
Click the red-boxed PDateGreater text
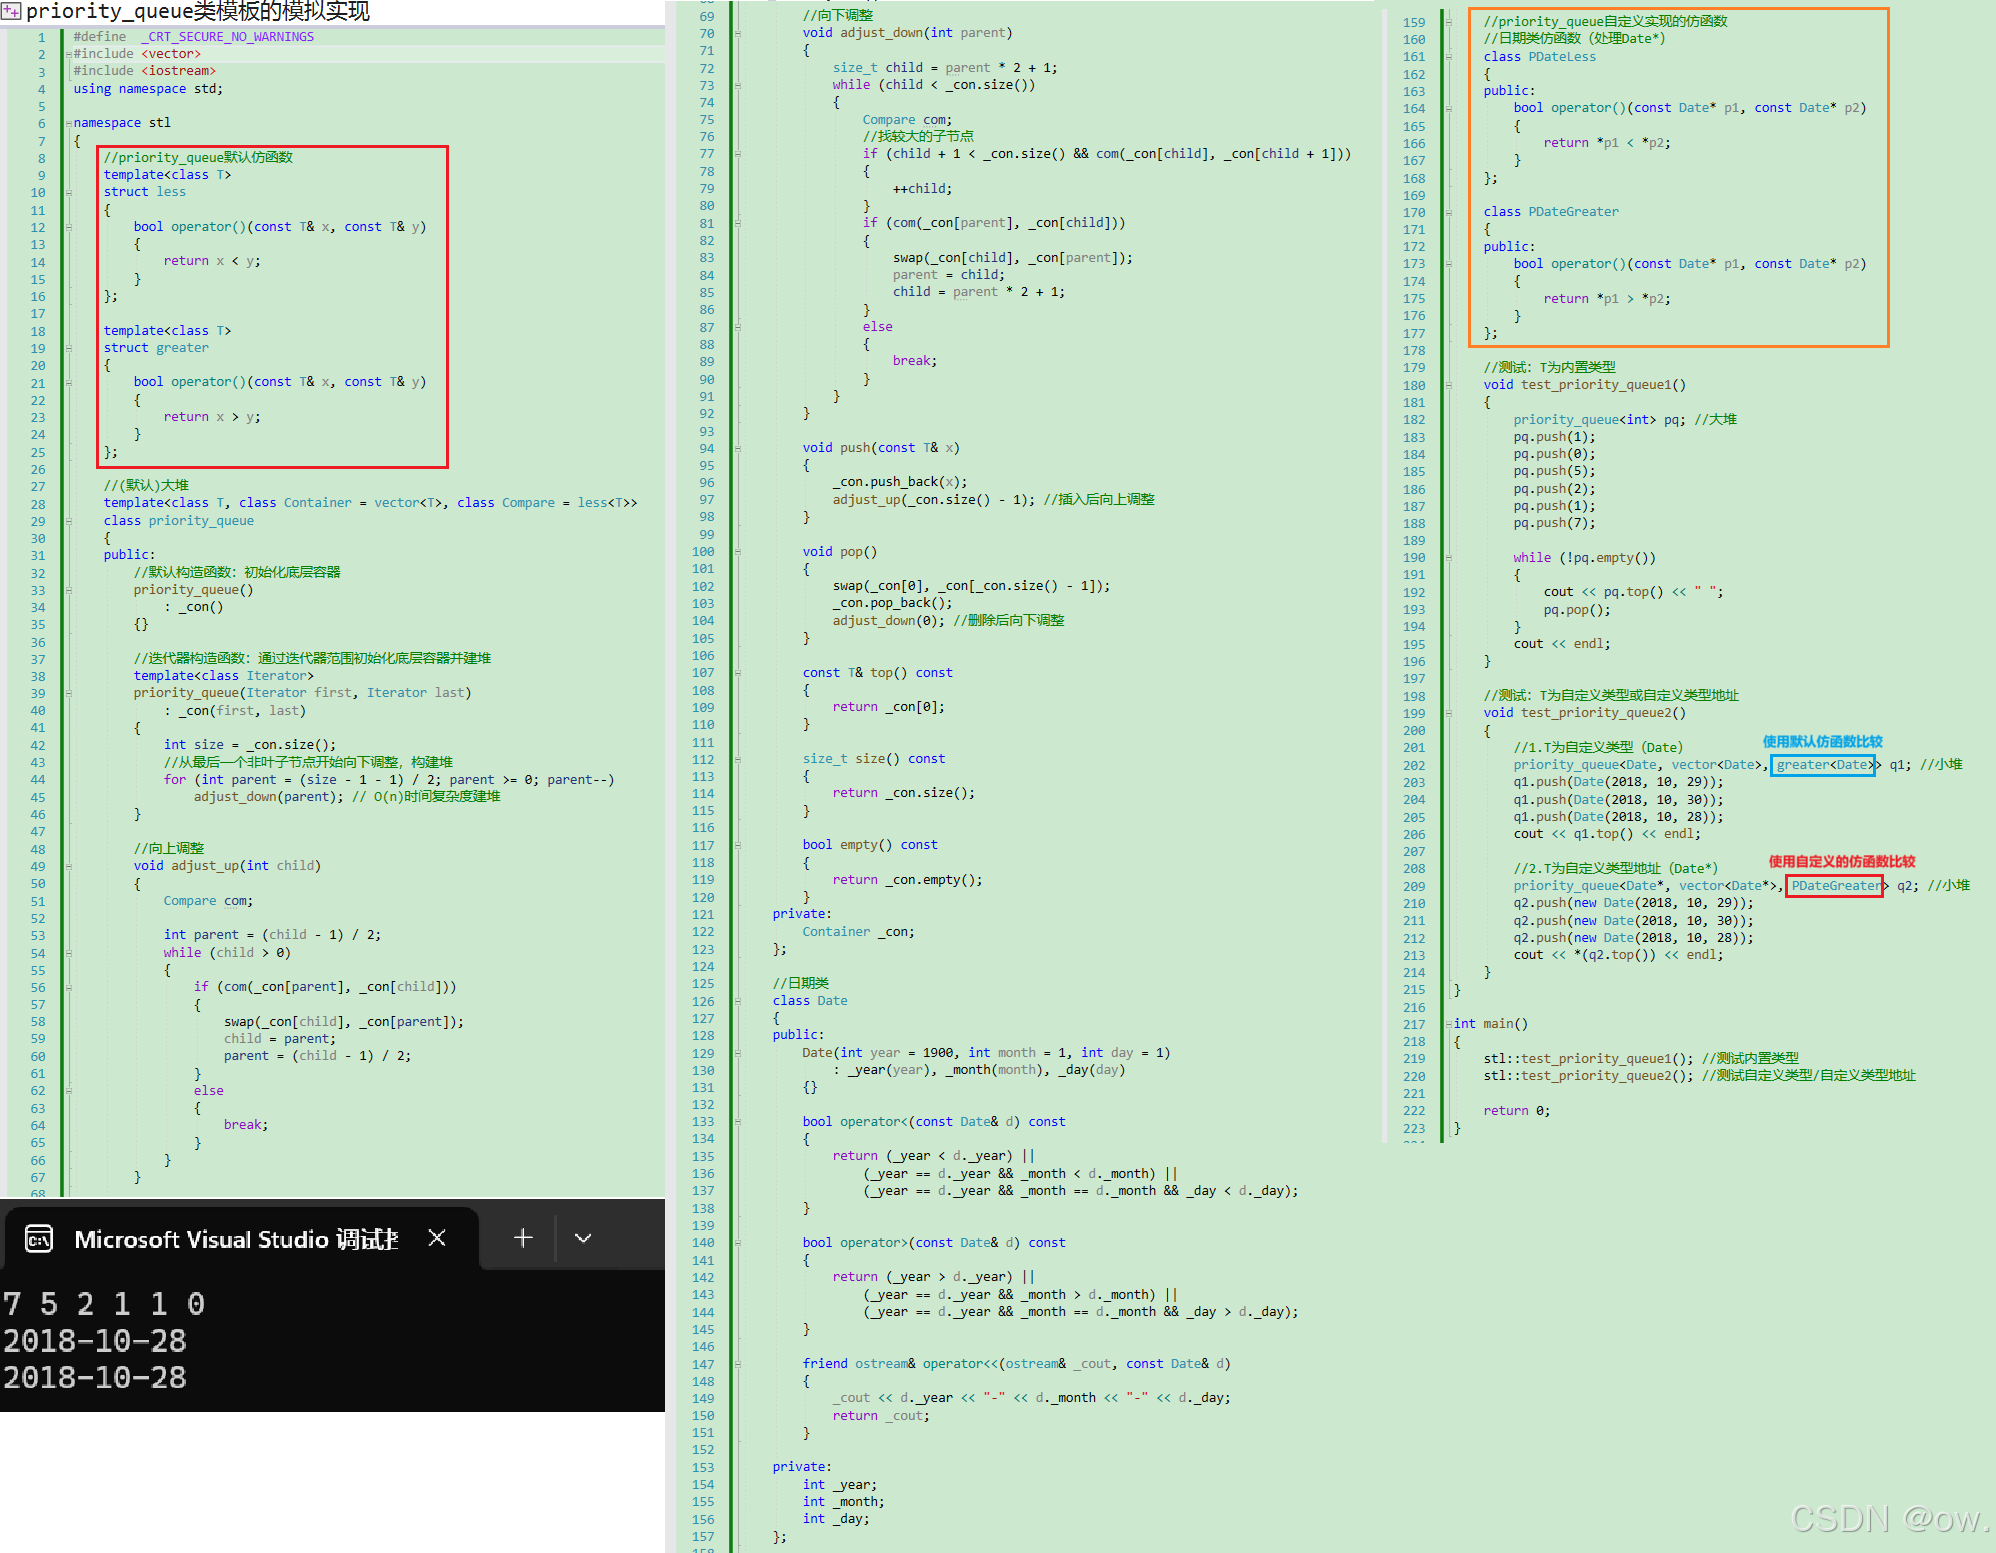pos(1834,886)
